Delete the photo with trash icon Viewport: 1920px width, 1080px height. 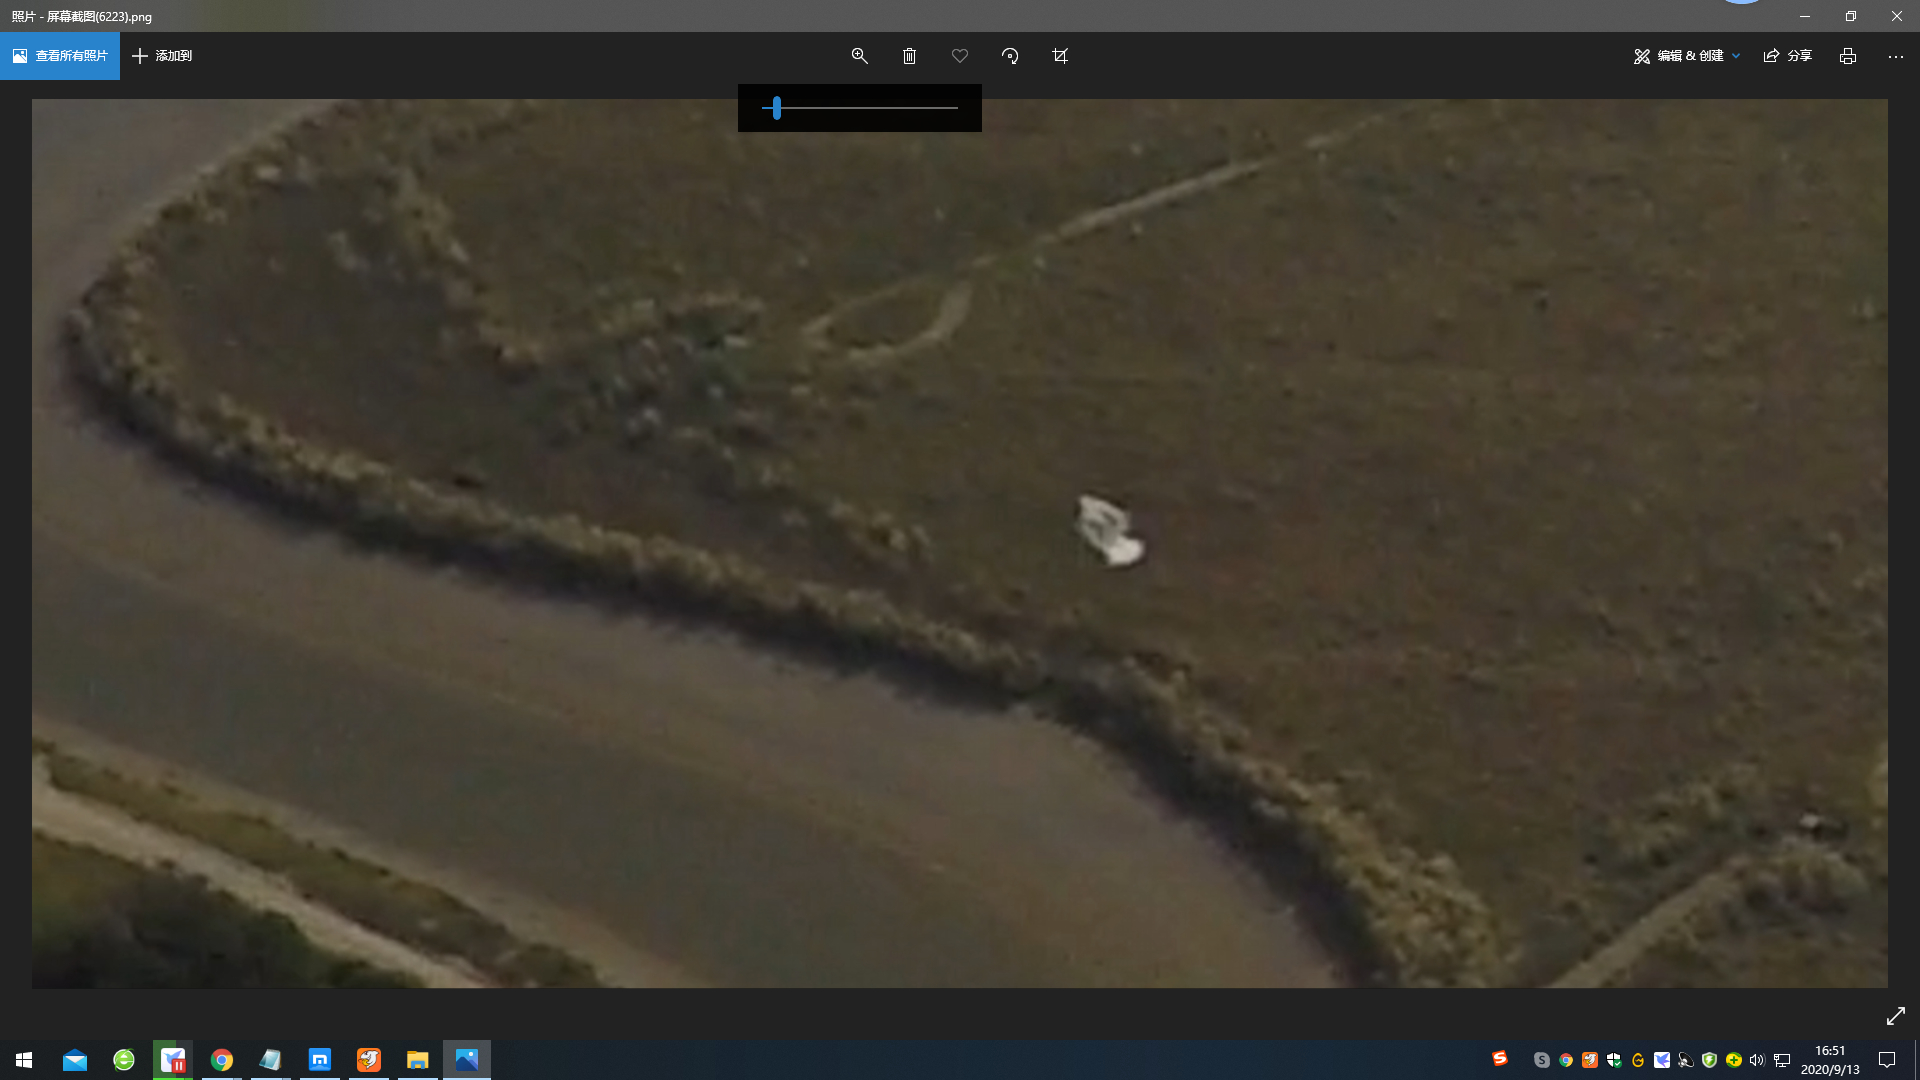click(x=909, y=56)
